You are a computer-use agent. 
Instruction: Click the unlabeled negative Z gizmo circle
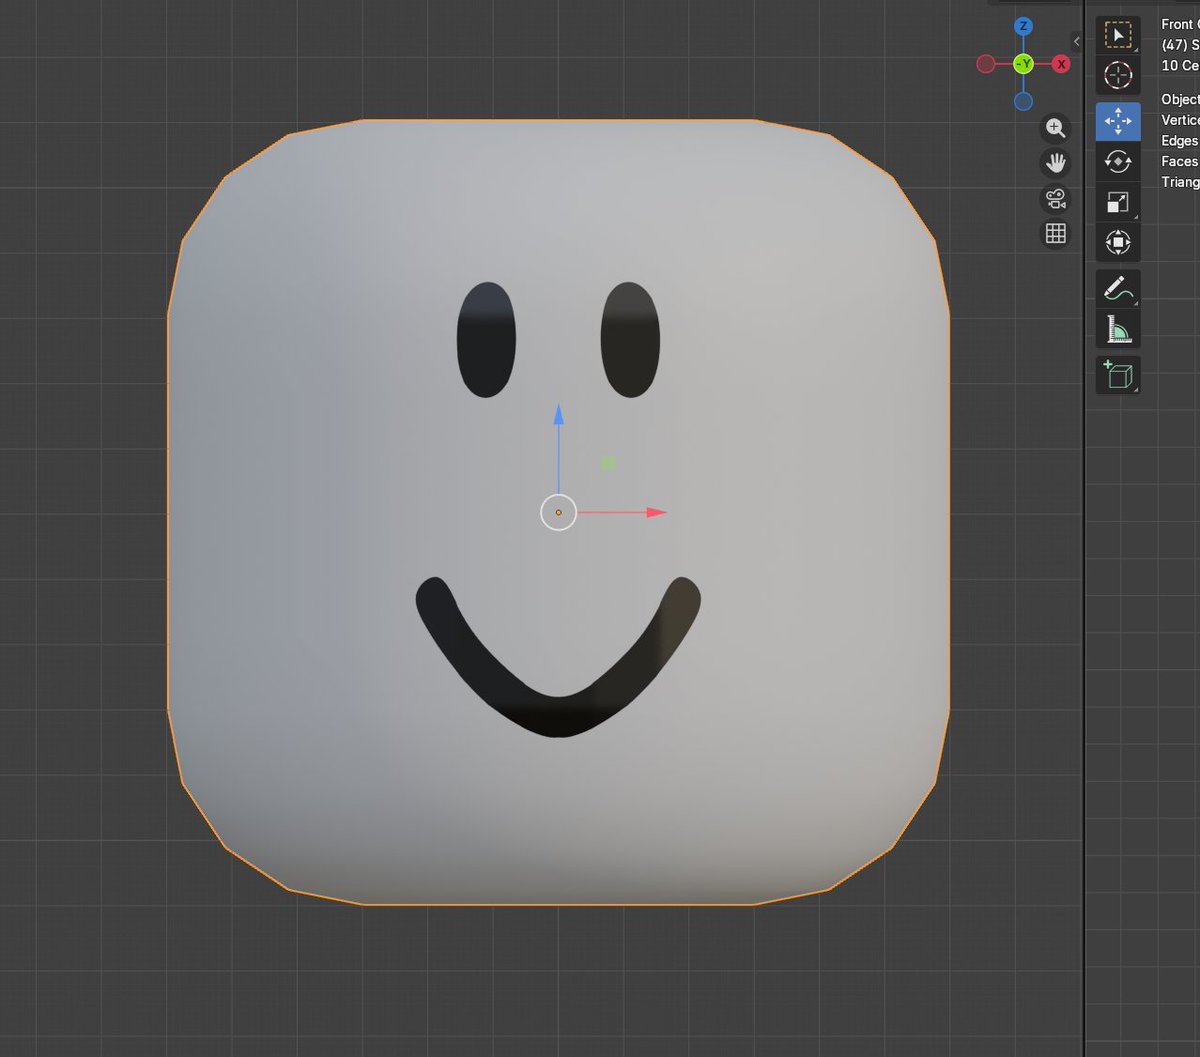tap(1023, 101)
